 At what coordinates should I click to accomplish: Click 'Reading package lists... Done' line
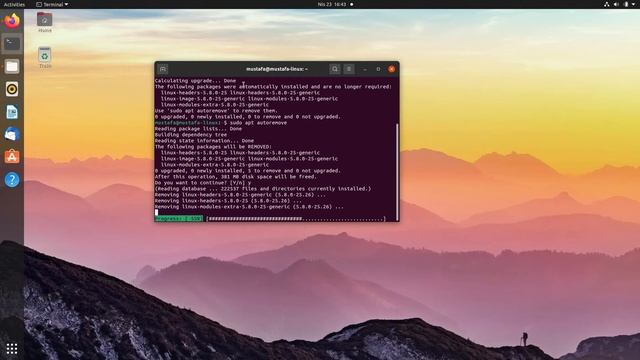tap(198, 129)
